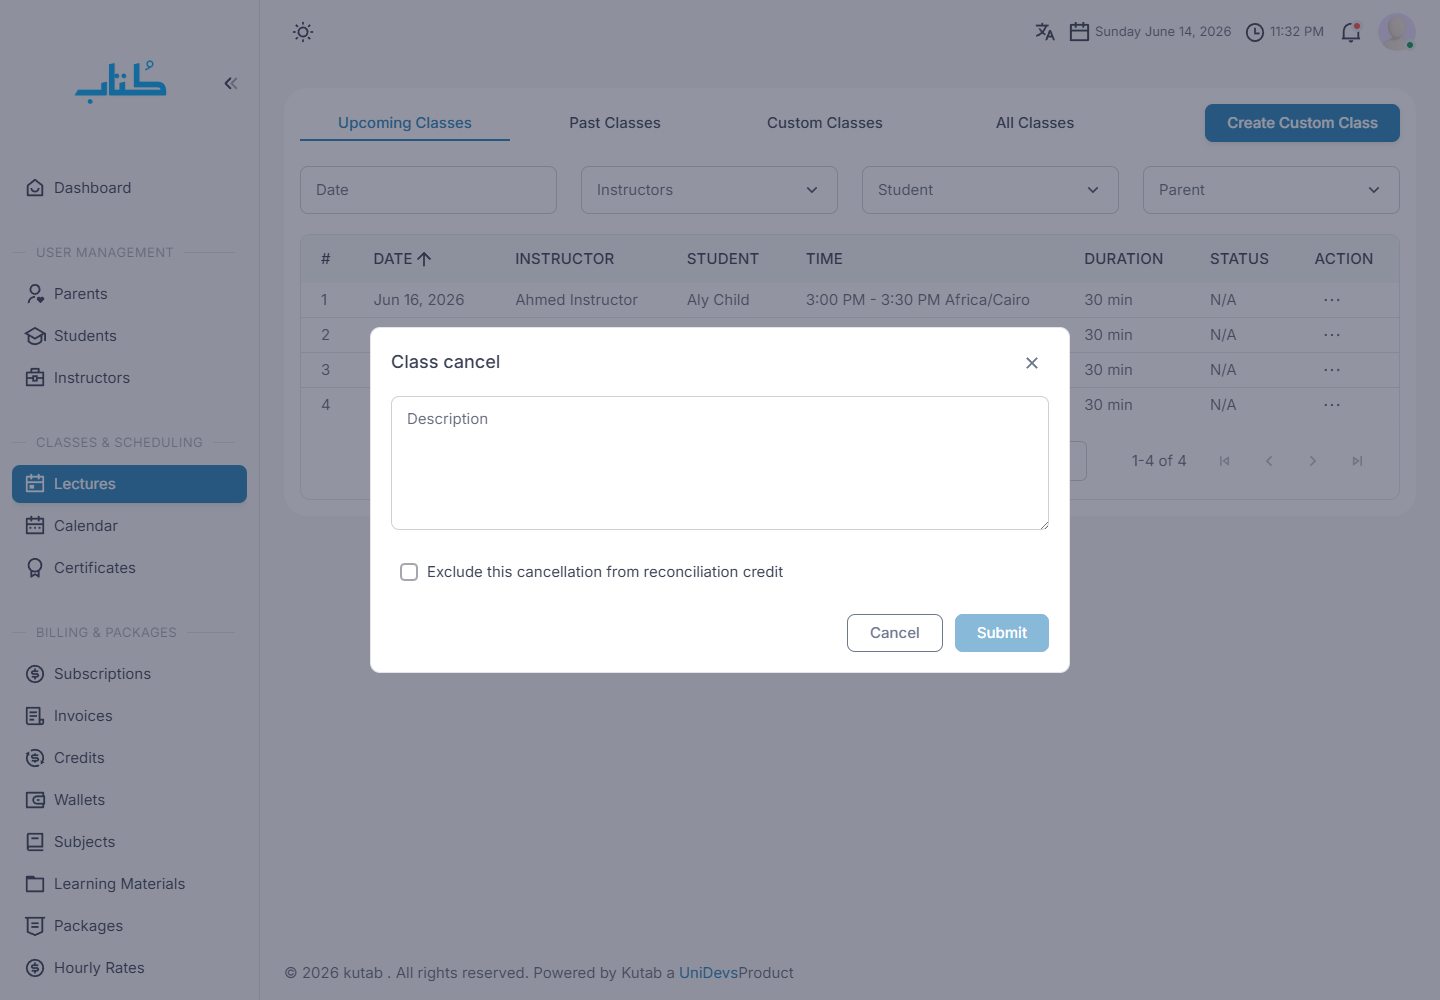The width and height of the screenshot is (1440, 1000).
Task: Open Dashboard in sidebar
Action: coord(129,188)
